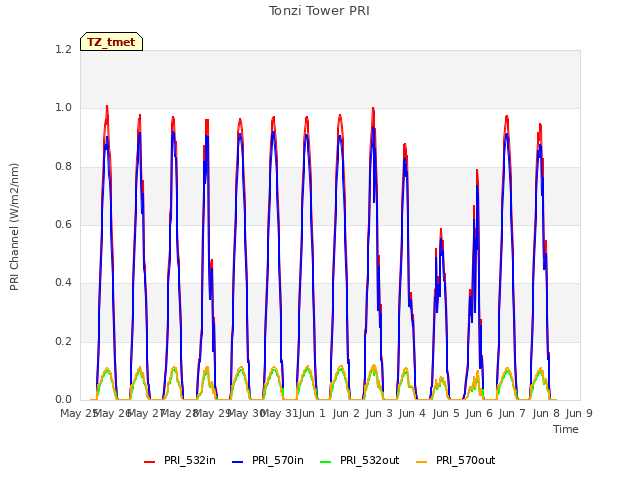Click the Jun 6 x-axis tick label
Screen dimensions: 640x480
479,413
